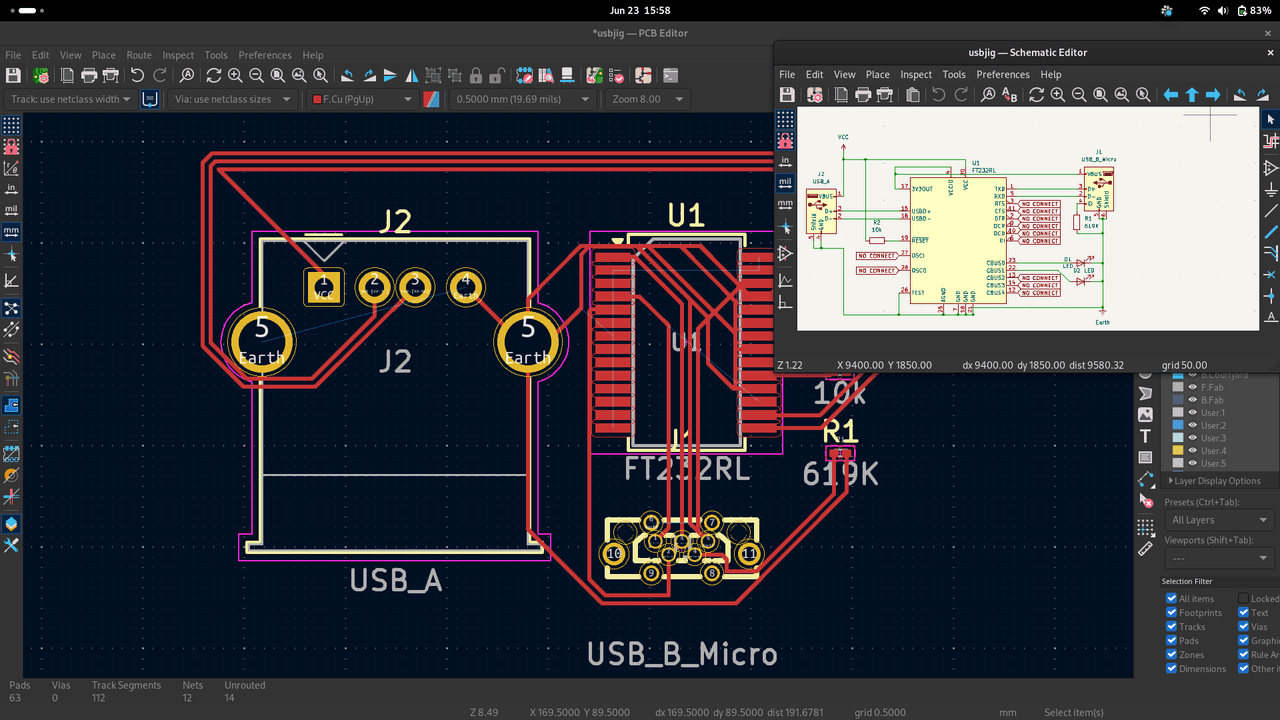Click the Plot icon in PCB toolbar
The width and height of the screenshot is (1280, 720).
click(110, 75)
